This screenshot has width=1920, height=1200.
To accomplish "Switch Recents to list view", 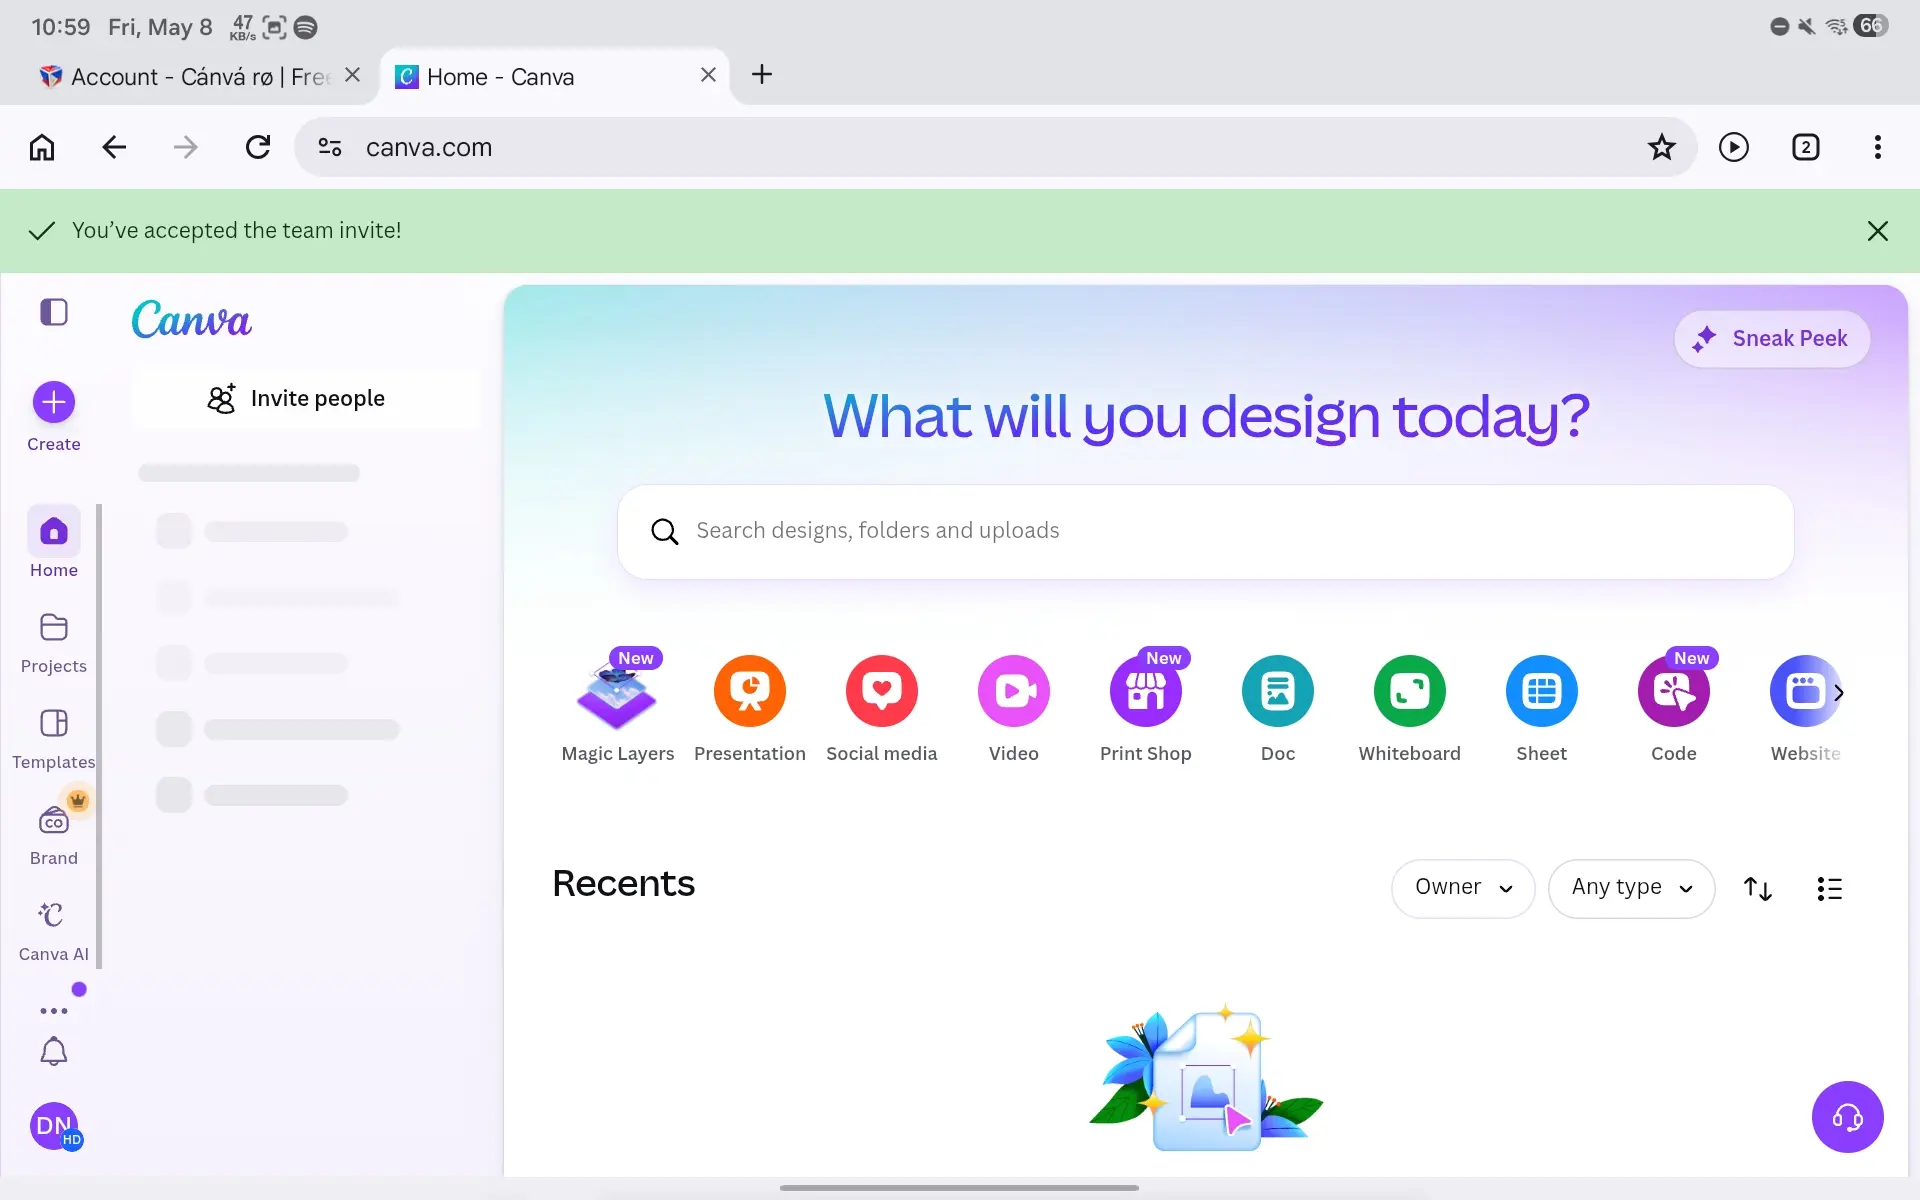I will pyautogui.click(x=1829, y=889).
